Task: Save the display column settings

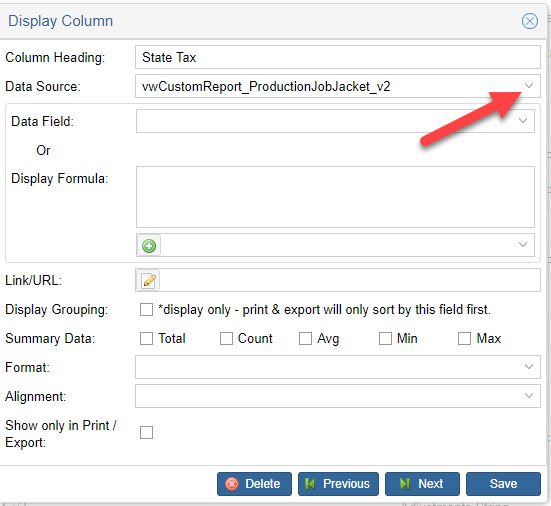Action: point(503,484)
